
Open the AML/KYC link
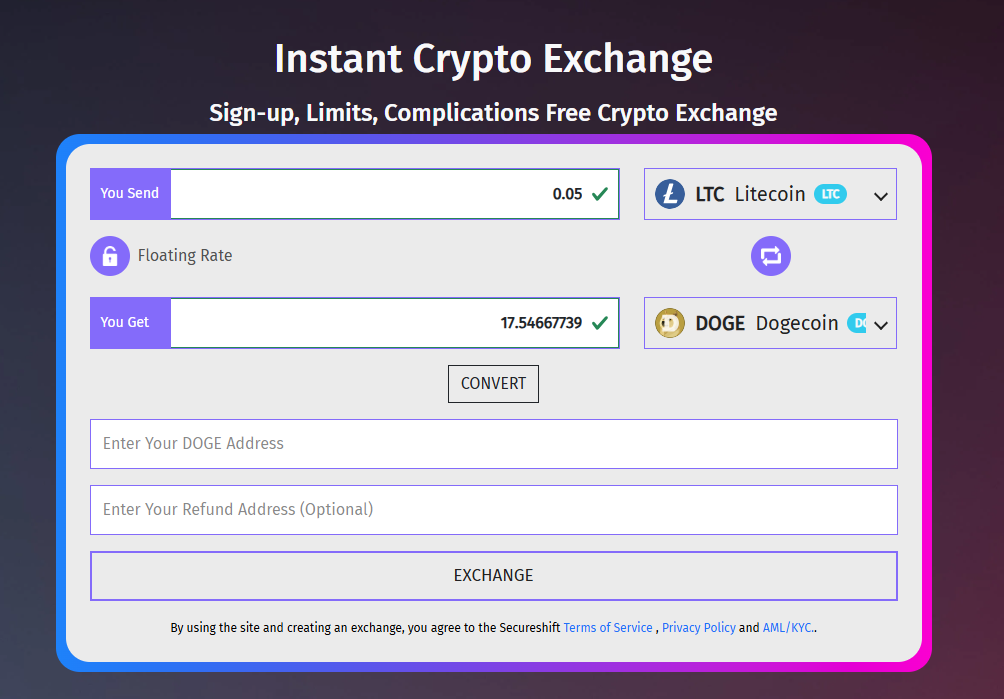pos(788,628)
